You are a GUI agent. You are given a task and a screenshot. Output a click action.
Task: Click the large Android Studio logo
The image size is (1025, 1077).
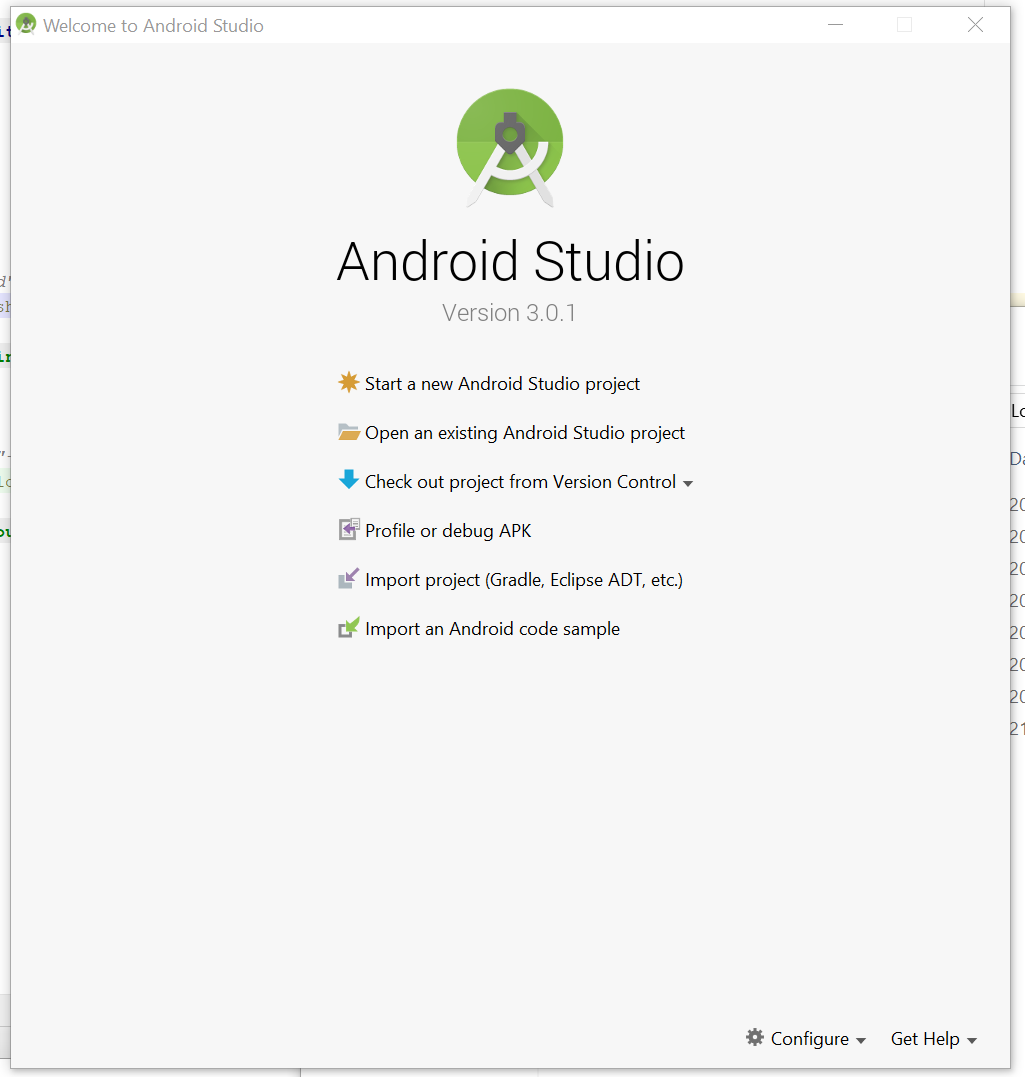pos(510,147)
